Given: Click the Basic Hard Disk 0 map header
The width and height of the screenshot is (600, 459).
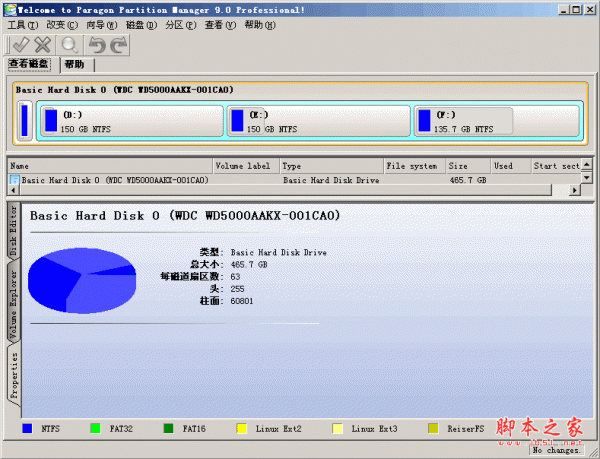Looking at the screenshot, I should 124,90.
